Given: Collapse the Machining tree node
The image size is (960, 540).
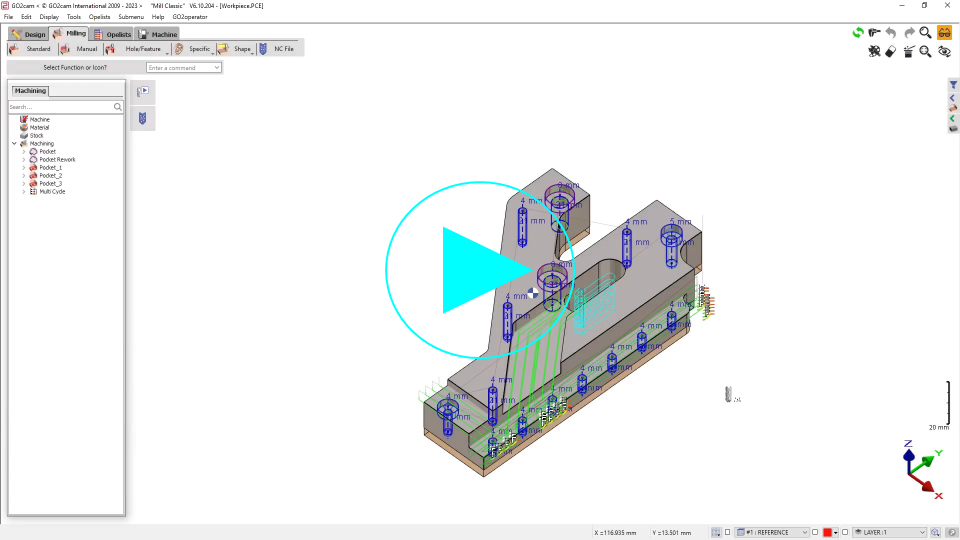Looking at the screenshot, I should (x=14, y=144).
